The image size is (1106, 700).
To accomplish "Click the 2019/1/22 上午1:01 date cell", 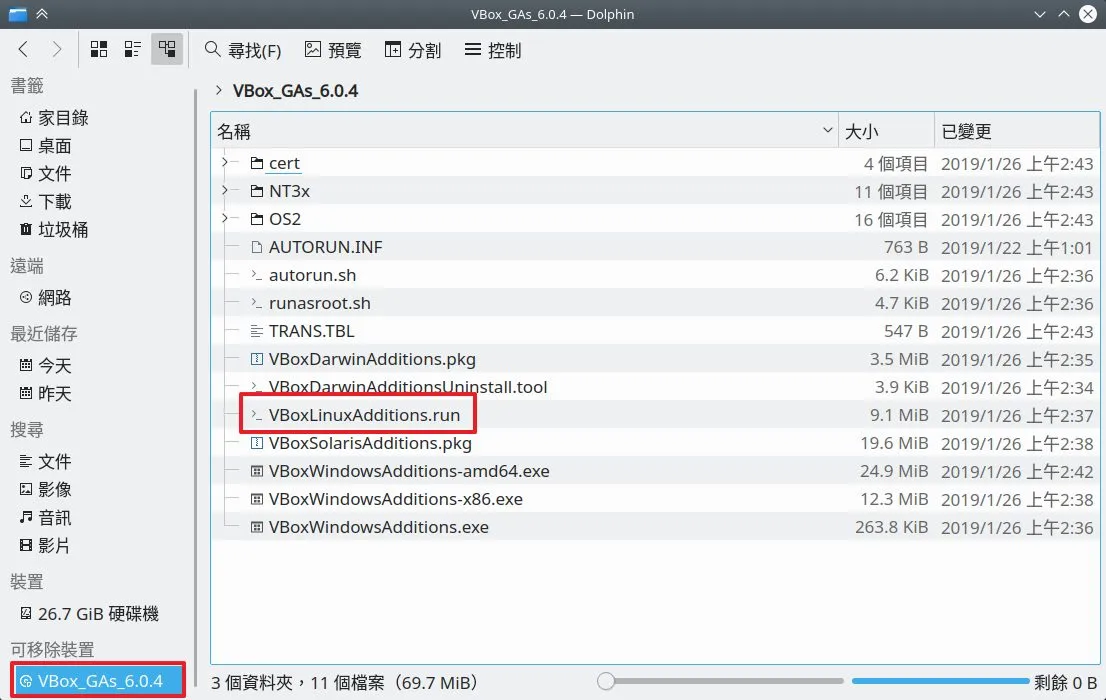I will click(1016, 248).
